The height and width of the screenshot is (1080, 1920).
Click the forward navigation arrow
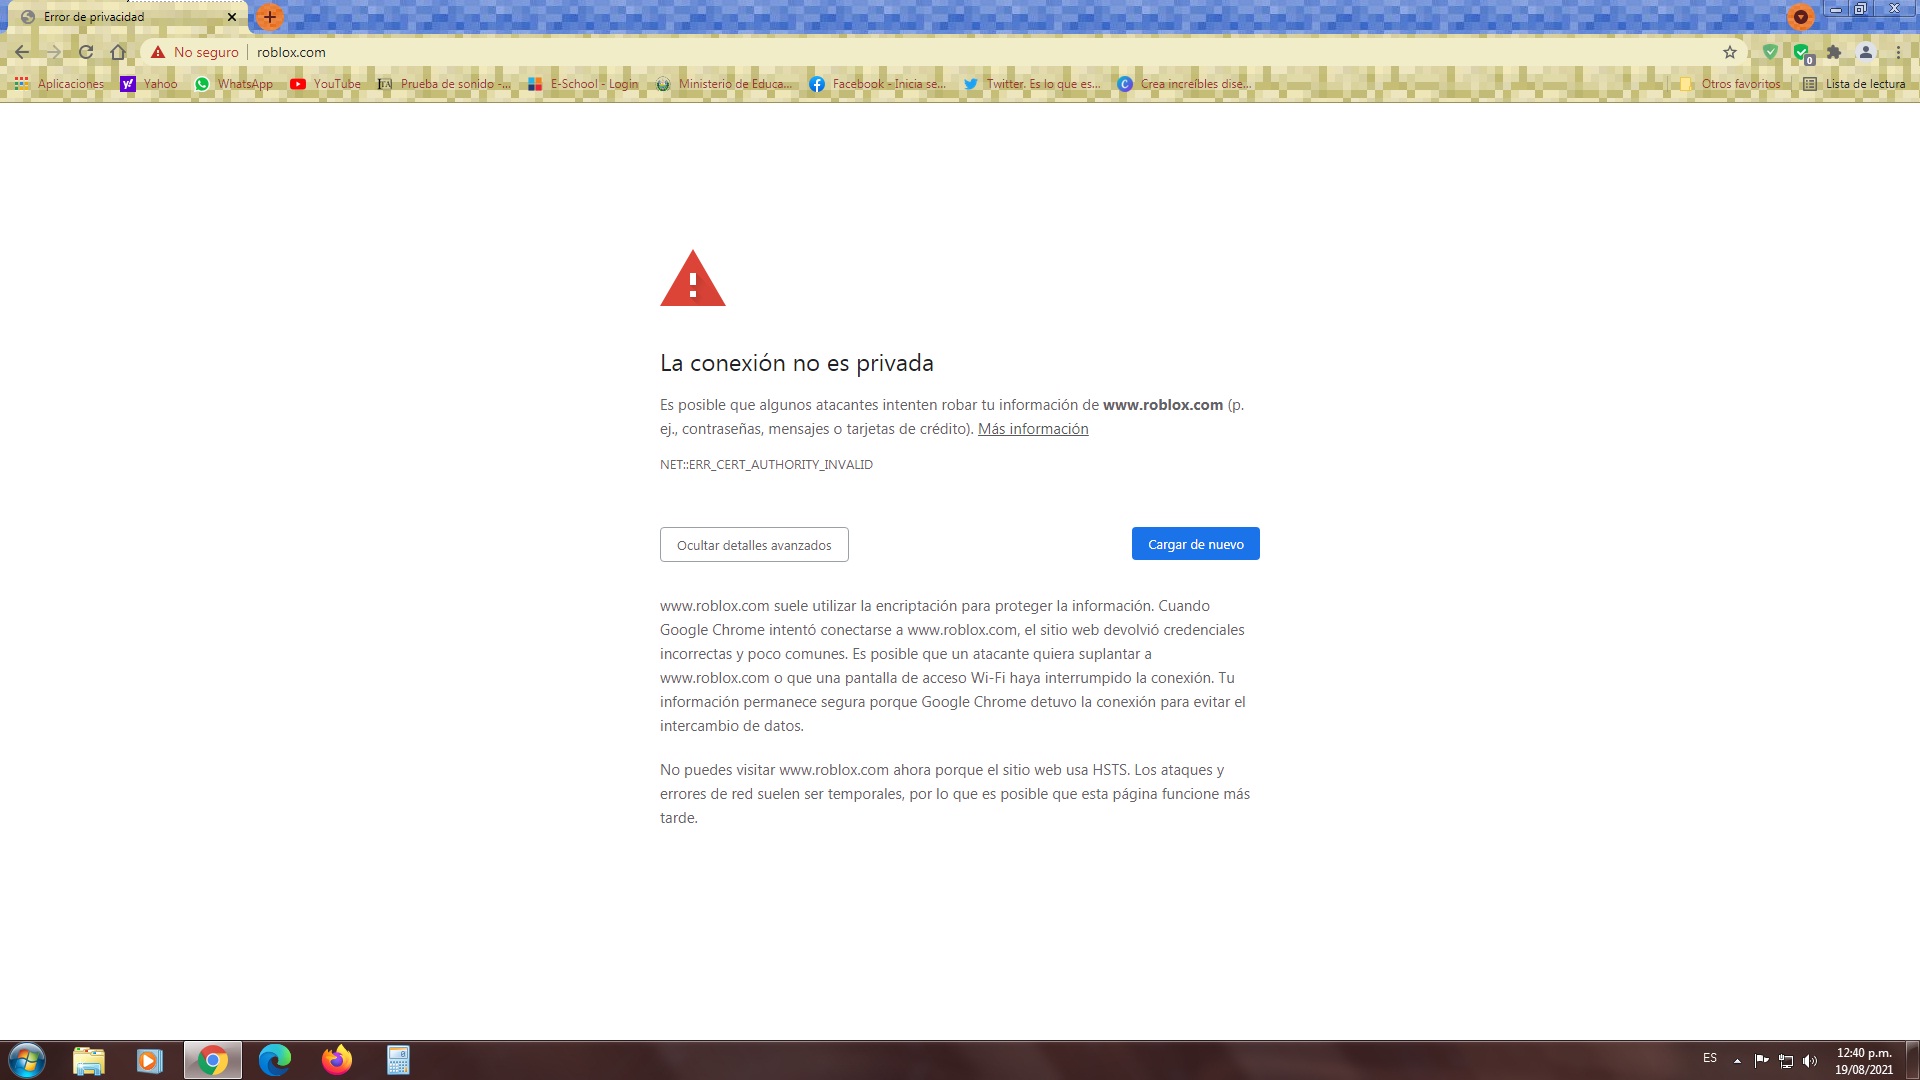54,51
